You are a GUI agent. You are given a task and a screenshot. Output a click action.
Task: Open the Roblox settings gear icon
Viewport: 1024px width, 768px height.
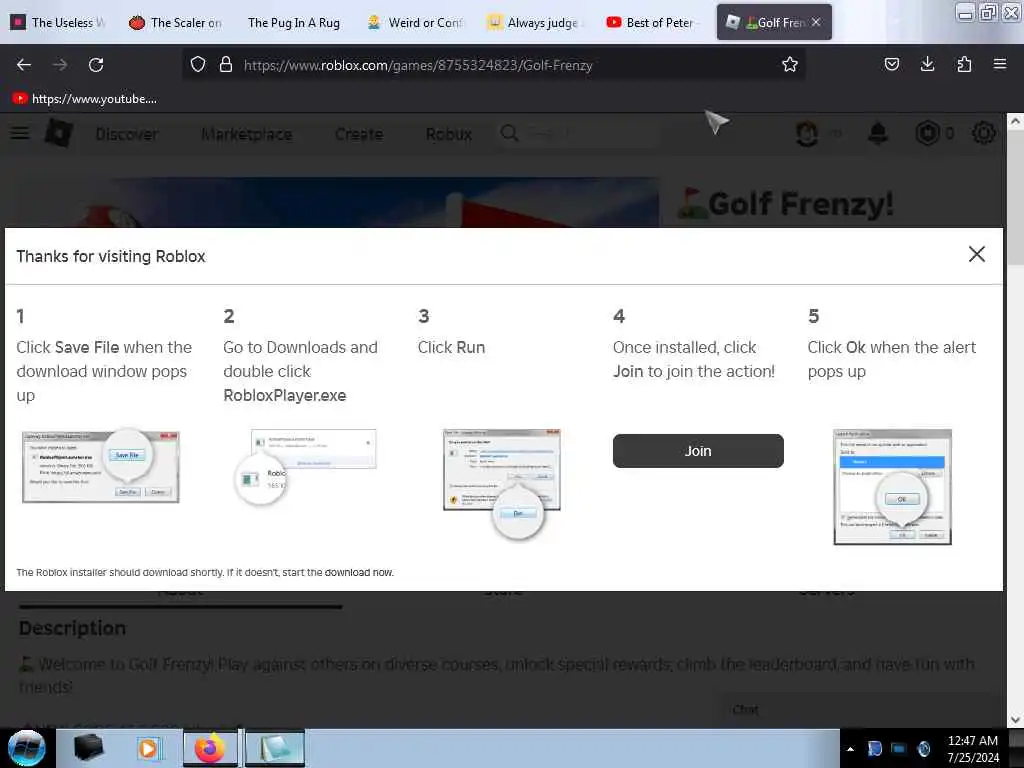pyautogui.click(x=984, y=133)
